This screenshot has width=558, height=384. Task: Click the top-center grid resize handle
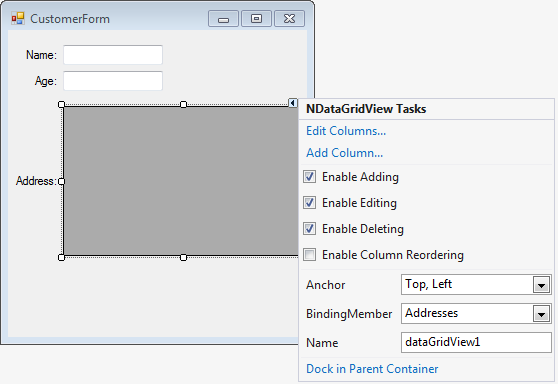click(183, 104)
